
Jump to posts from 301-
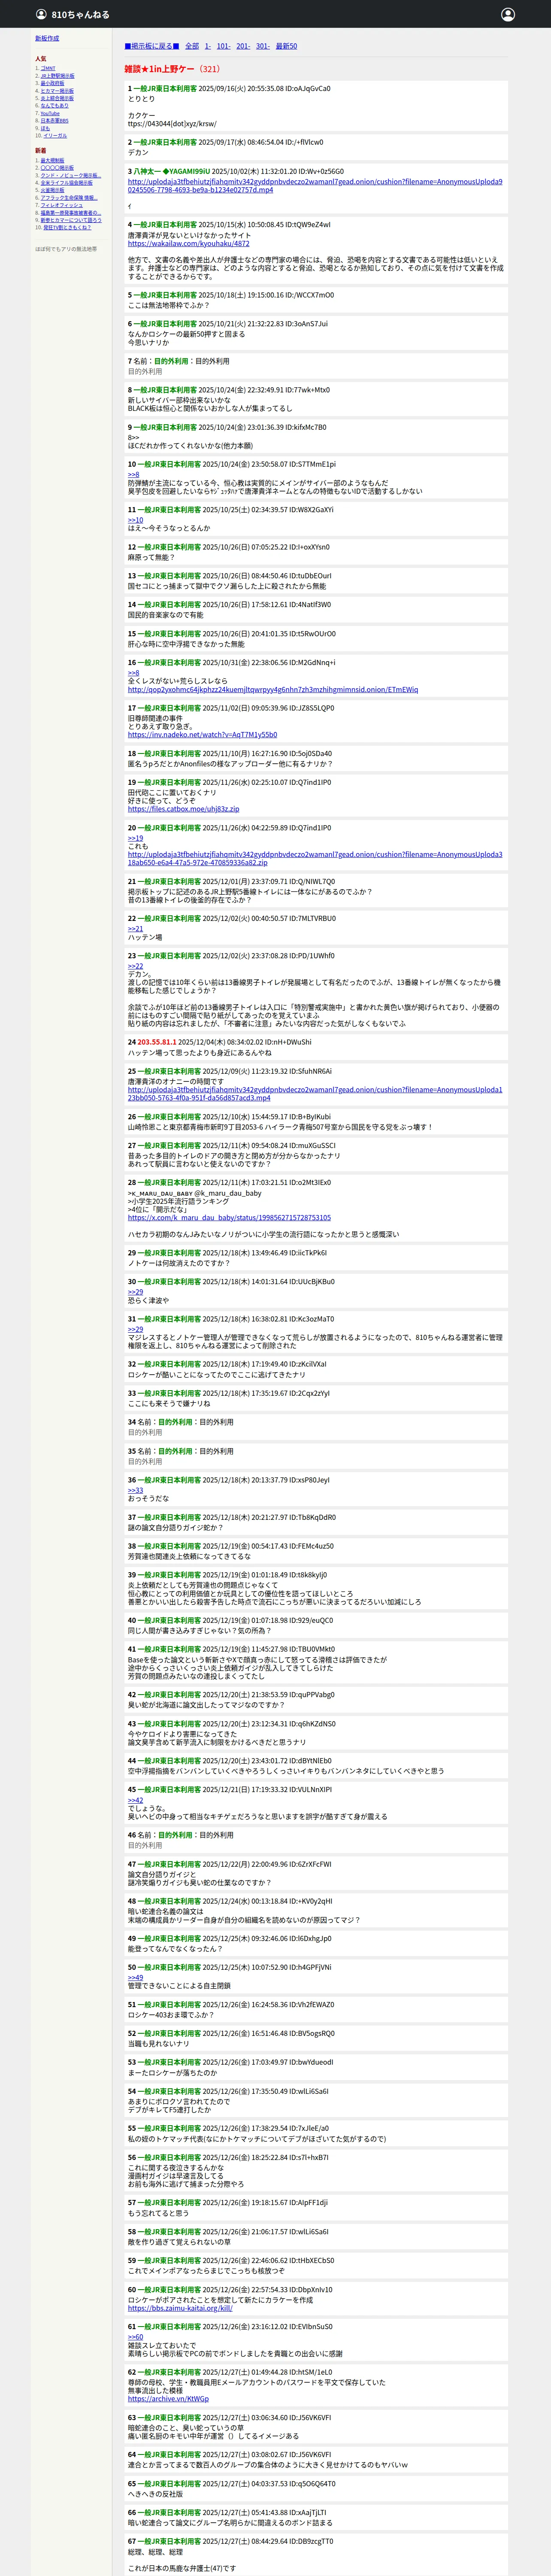pos(262,46)
